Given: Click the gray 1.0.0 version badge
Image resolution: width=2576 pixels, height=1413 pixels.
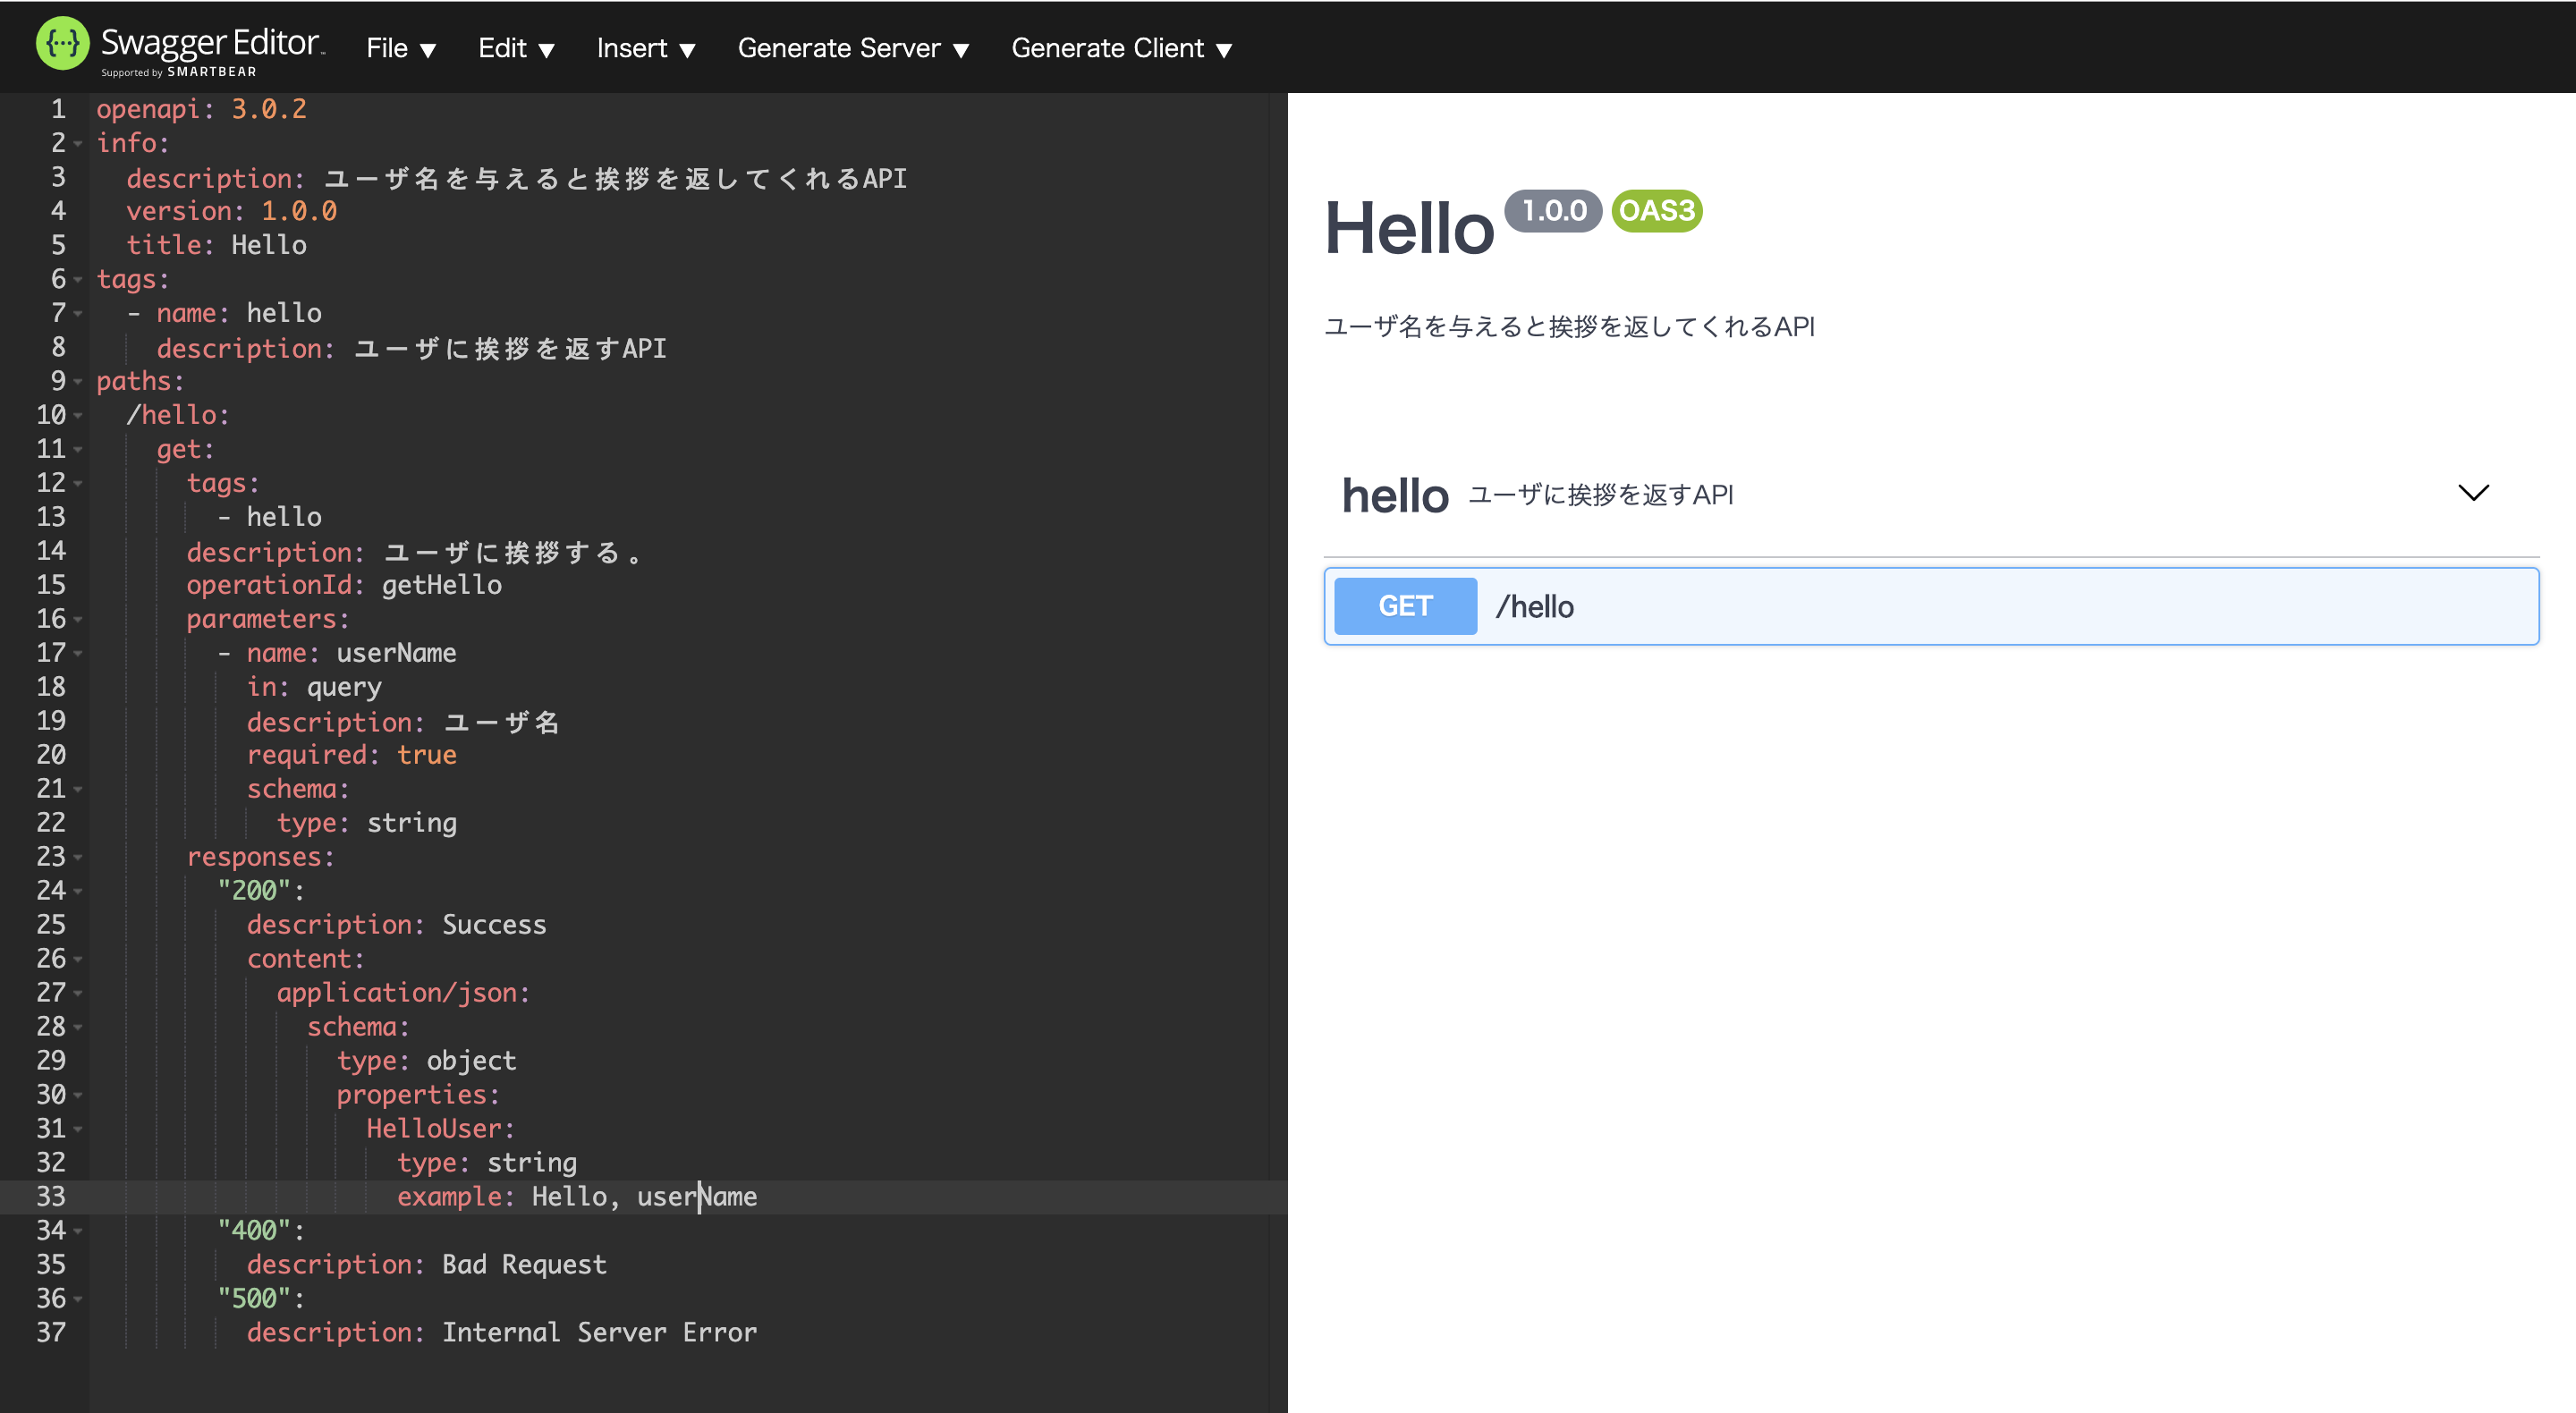Looking at the screenshot, I should point(1552,210).
